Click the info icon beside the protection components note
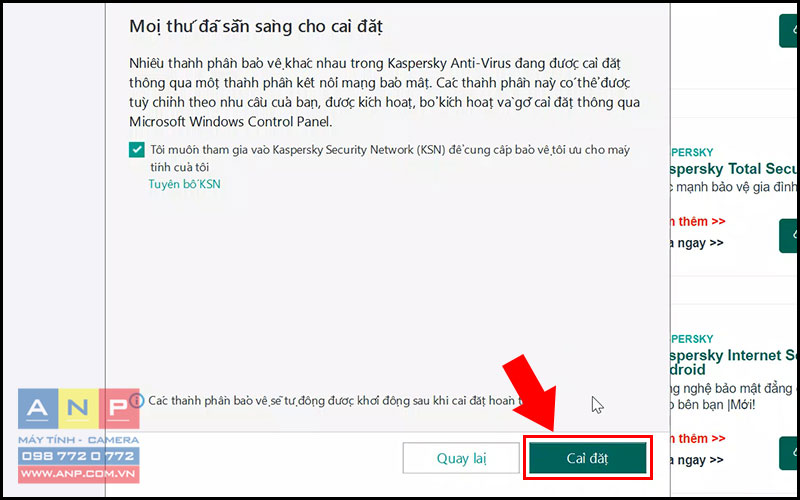800x500 pixels. (x=136, y=401)
